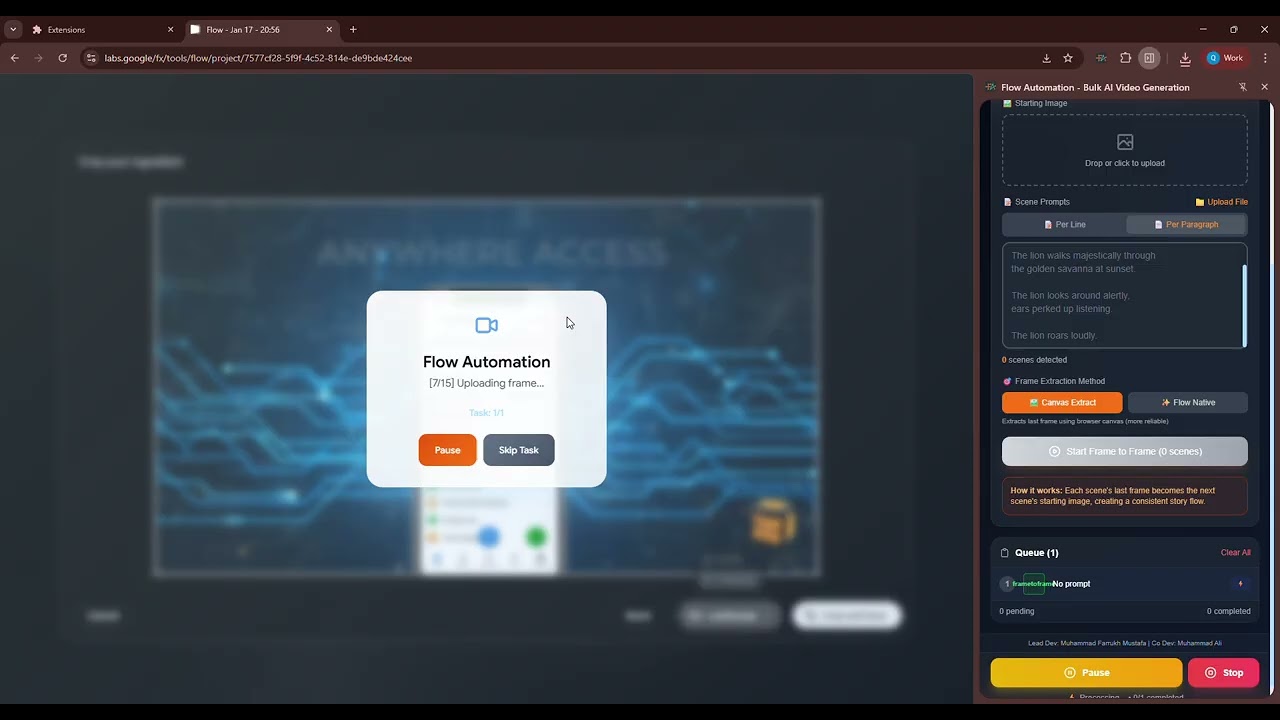Bookmark this page with the star
The image size is (1280, 720).
pyautogui.click(x=1068, y=58)
